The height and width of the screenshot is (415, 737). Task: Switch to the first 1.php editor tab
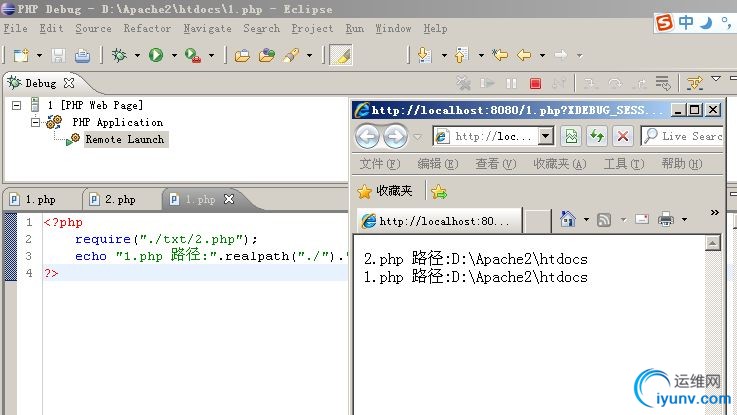tap(40, 200)
